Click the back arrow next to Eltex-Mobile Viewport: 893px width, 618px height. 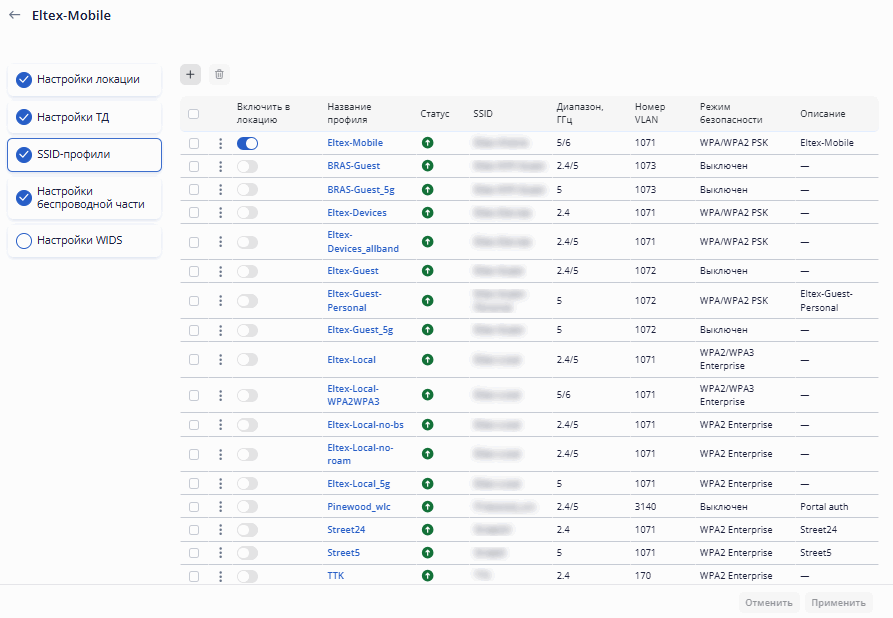(x=14, y=16)
